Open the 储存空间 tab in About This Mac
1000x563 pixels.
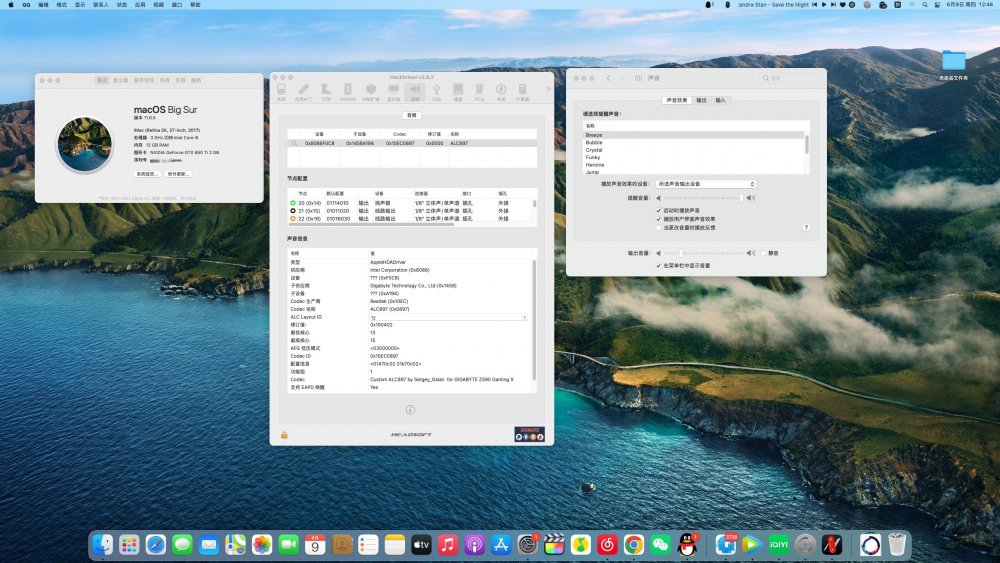pyautogui.click(x=143, y=80)
